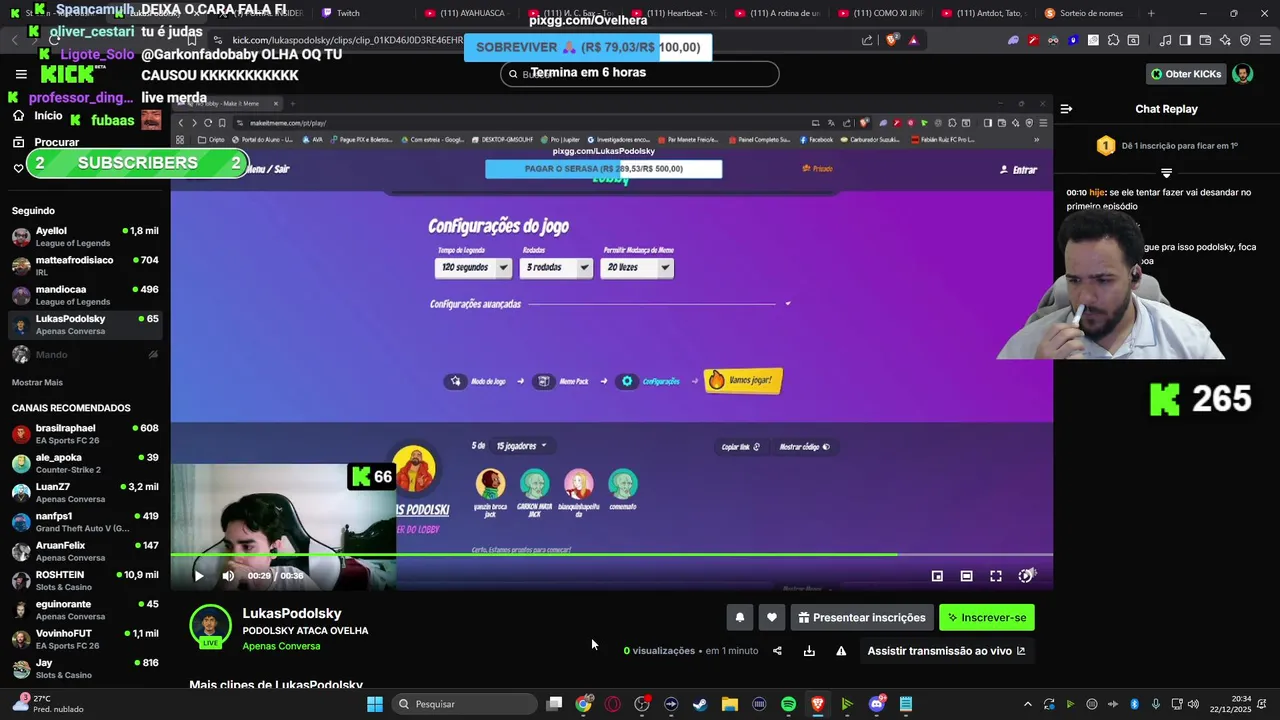Open the Kick hamburger sidebar menu

click(21, 74)
